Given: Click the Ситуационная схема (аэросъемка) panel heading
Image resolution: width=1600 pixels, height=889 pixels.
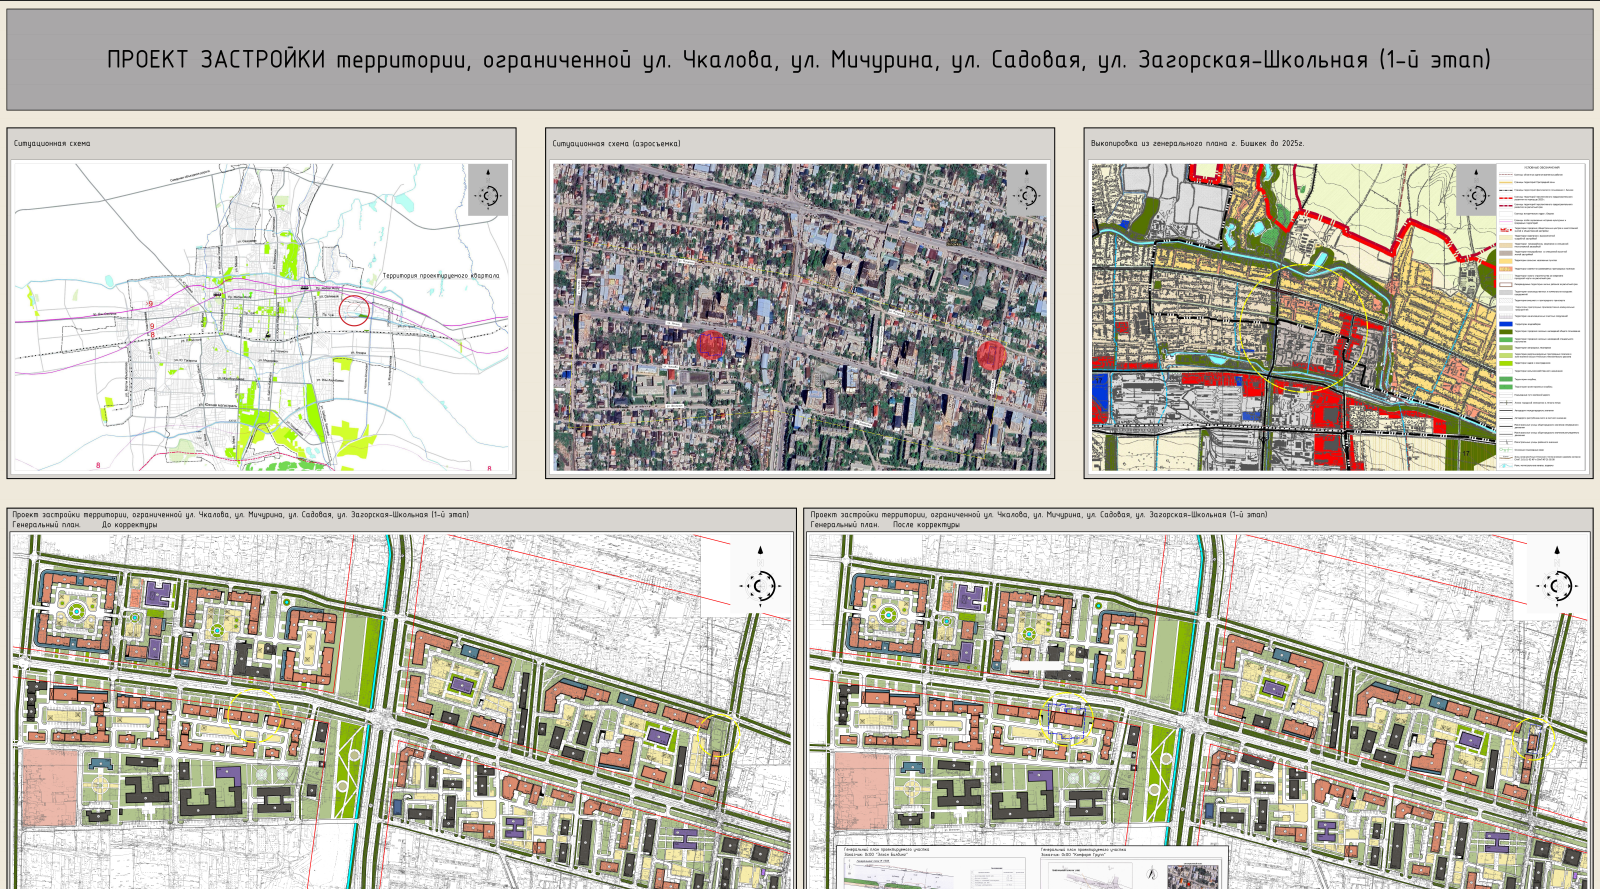Looking at the screenshot, I should click(x=616, y=144).
